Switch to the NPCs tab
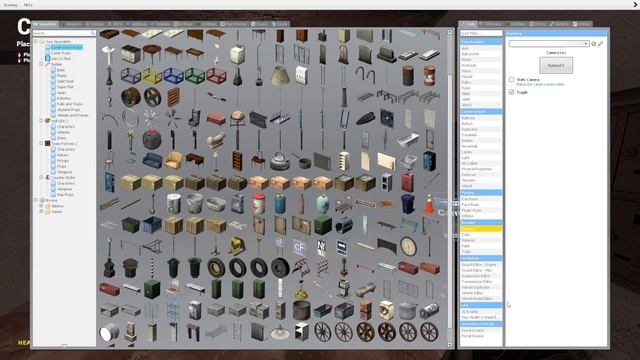 (x=115, y=24)
